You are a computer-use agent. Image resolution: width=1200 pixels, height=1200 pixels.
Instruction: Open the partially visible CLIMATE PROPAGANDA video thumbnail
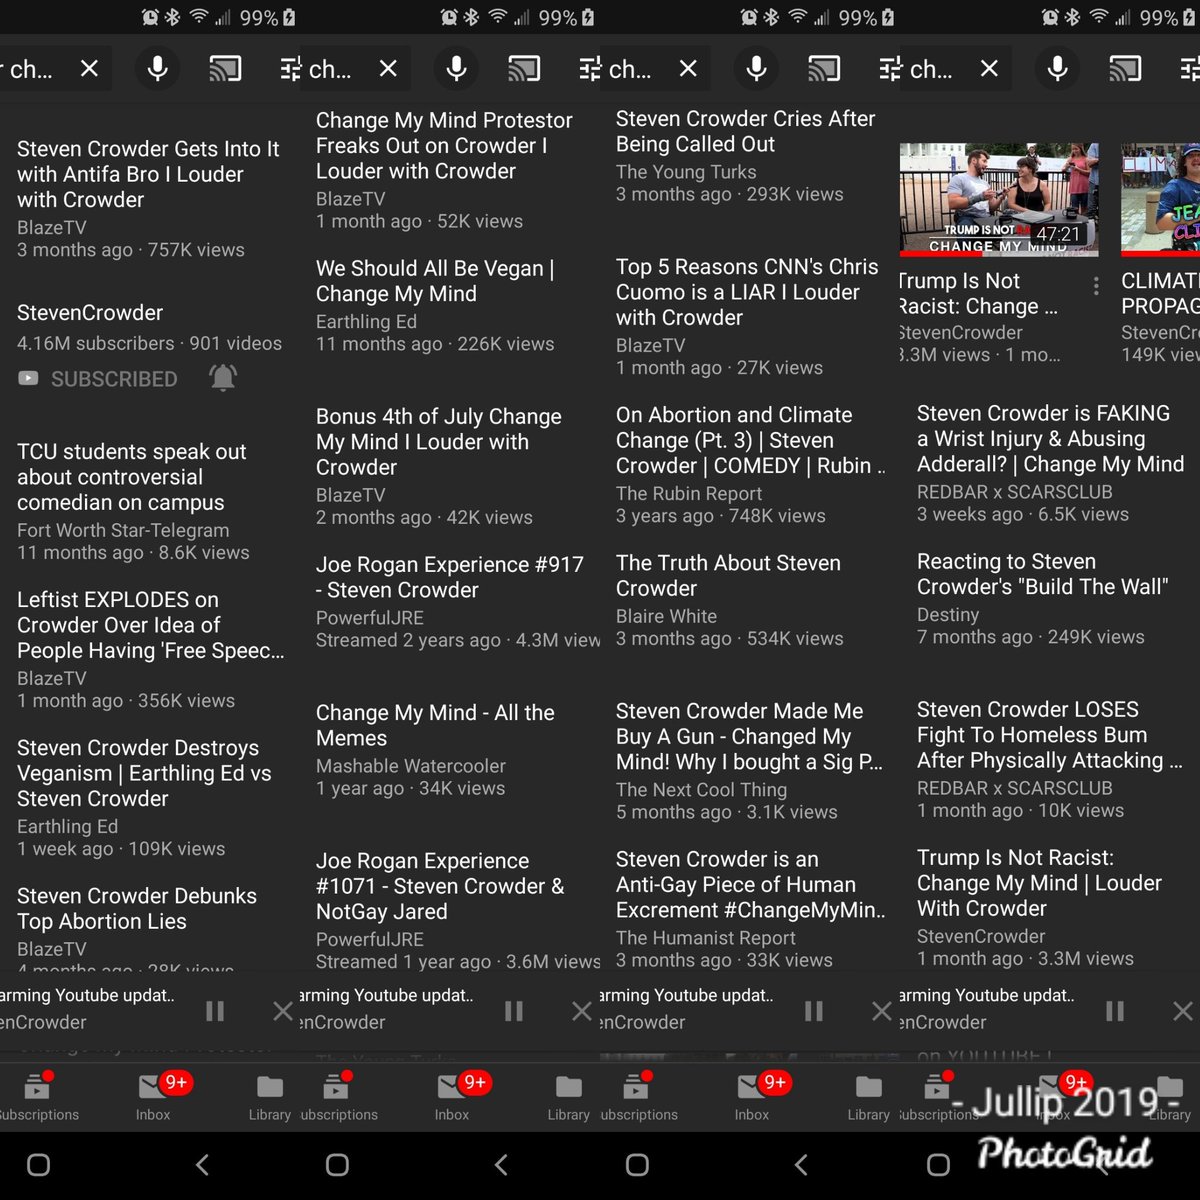(x=1160, y=198)
